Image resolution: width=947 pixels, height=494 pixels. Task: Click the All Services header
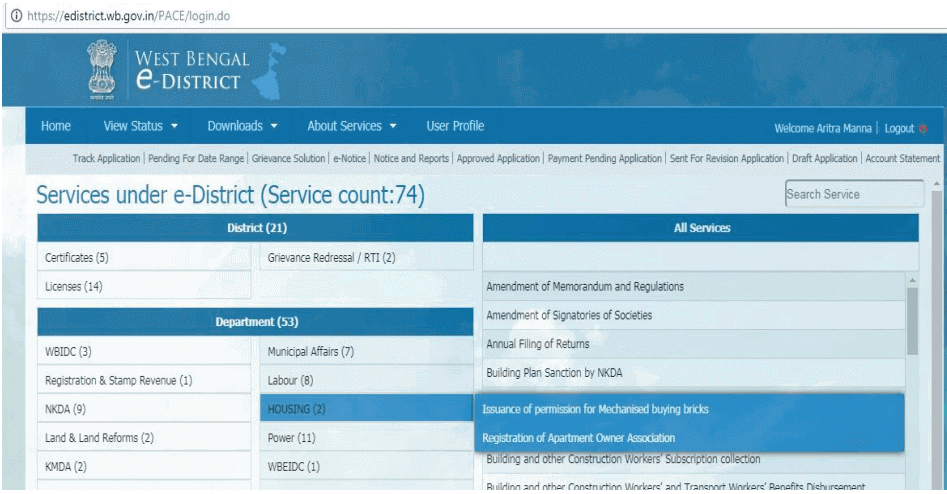pos(701,228)
